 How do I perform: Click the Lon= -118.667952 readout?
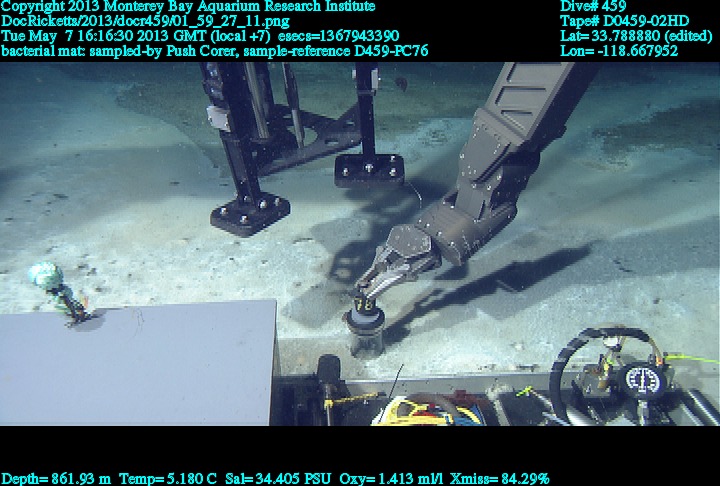point(620,50)
